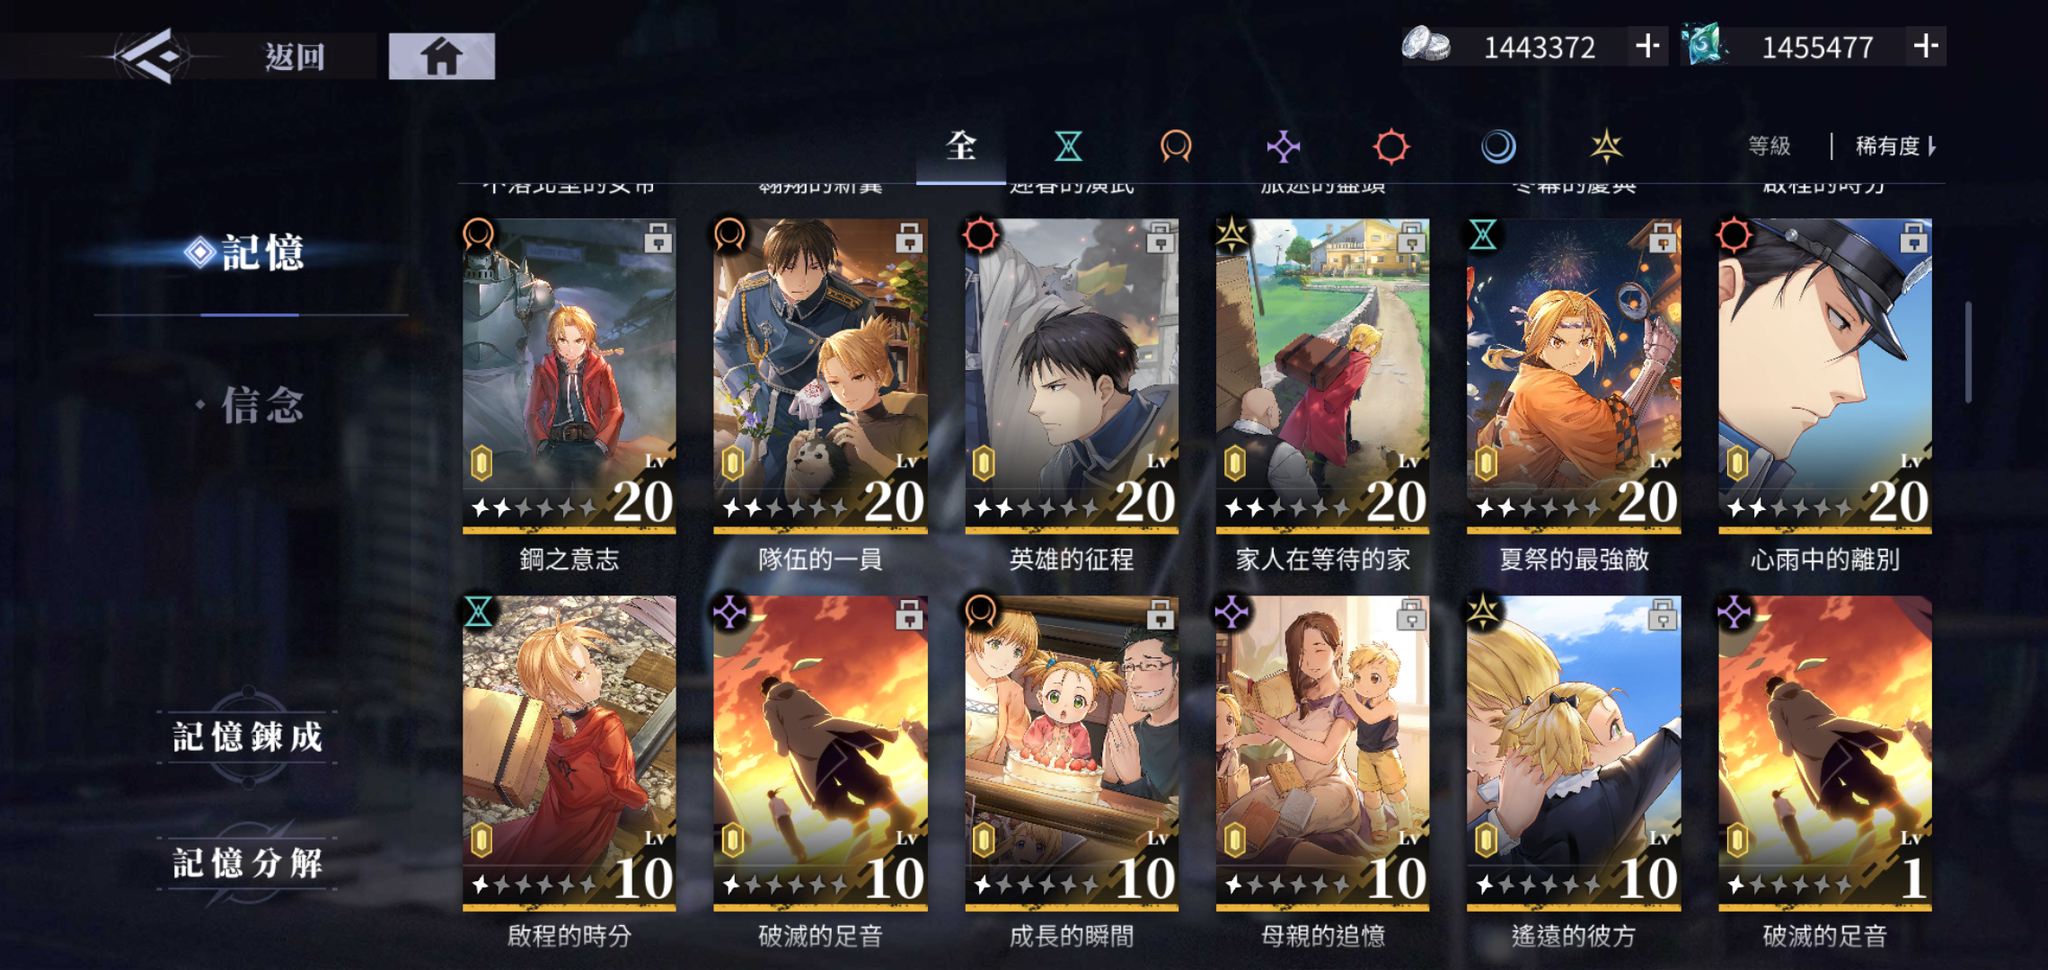Toggle lock on 成長的瞬間 card
This screenshot has width=2048, height=970.
click(1160, 614)
